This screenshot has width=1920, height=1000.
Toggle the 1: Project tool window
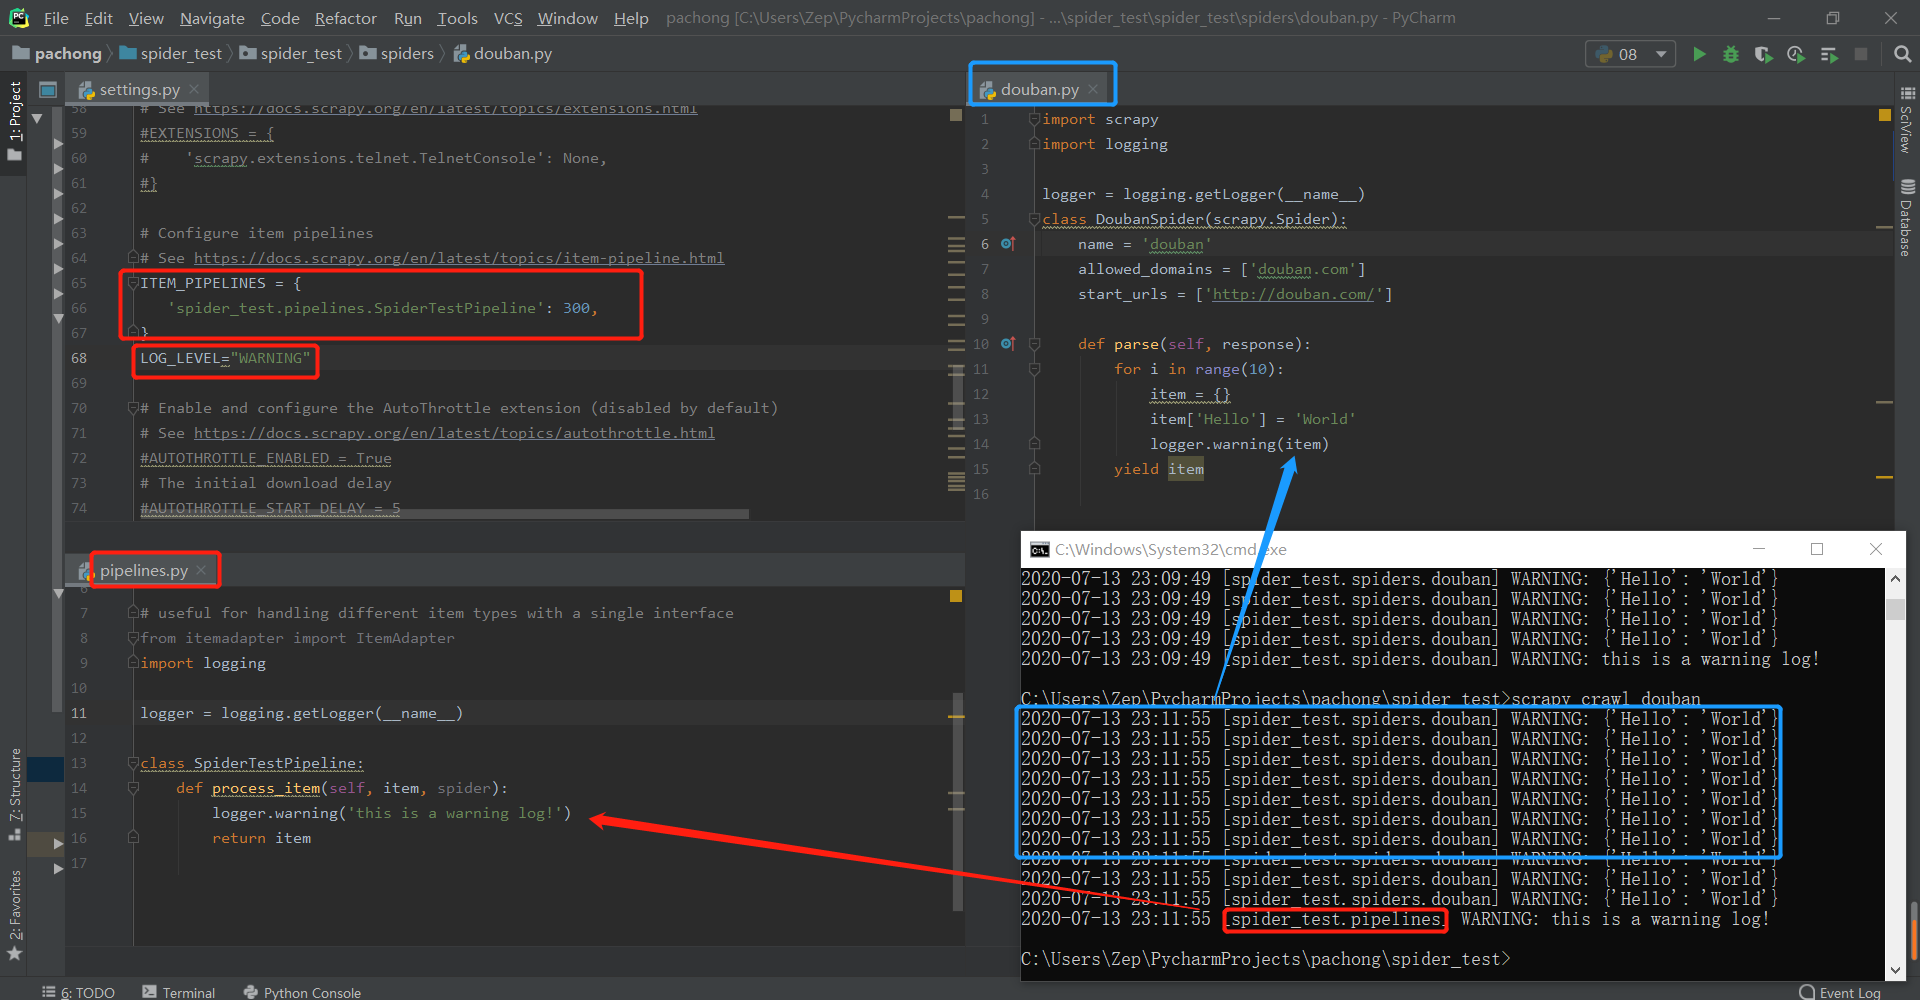14,120
